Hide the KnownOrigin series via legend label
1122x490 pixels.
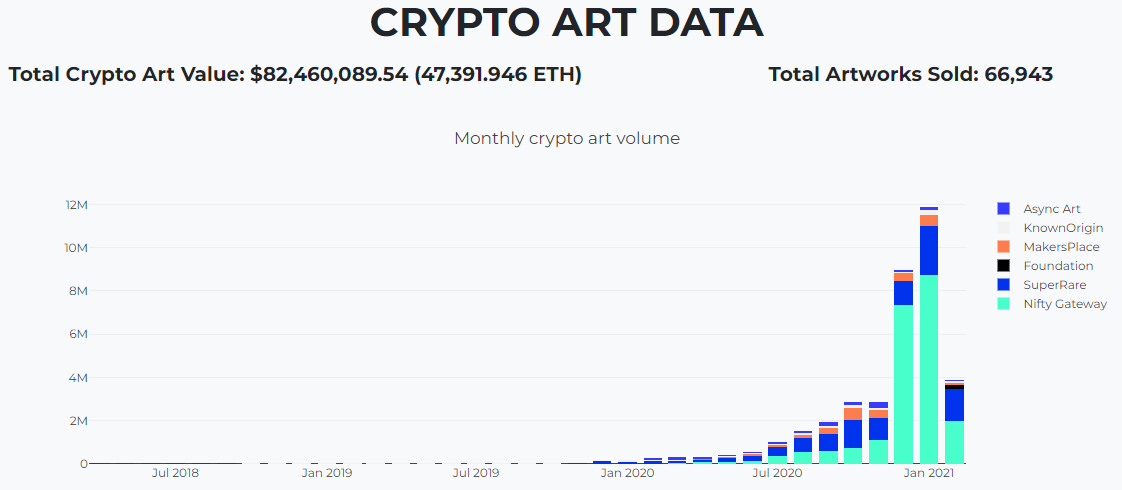point(1063,228)
